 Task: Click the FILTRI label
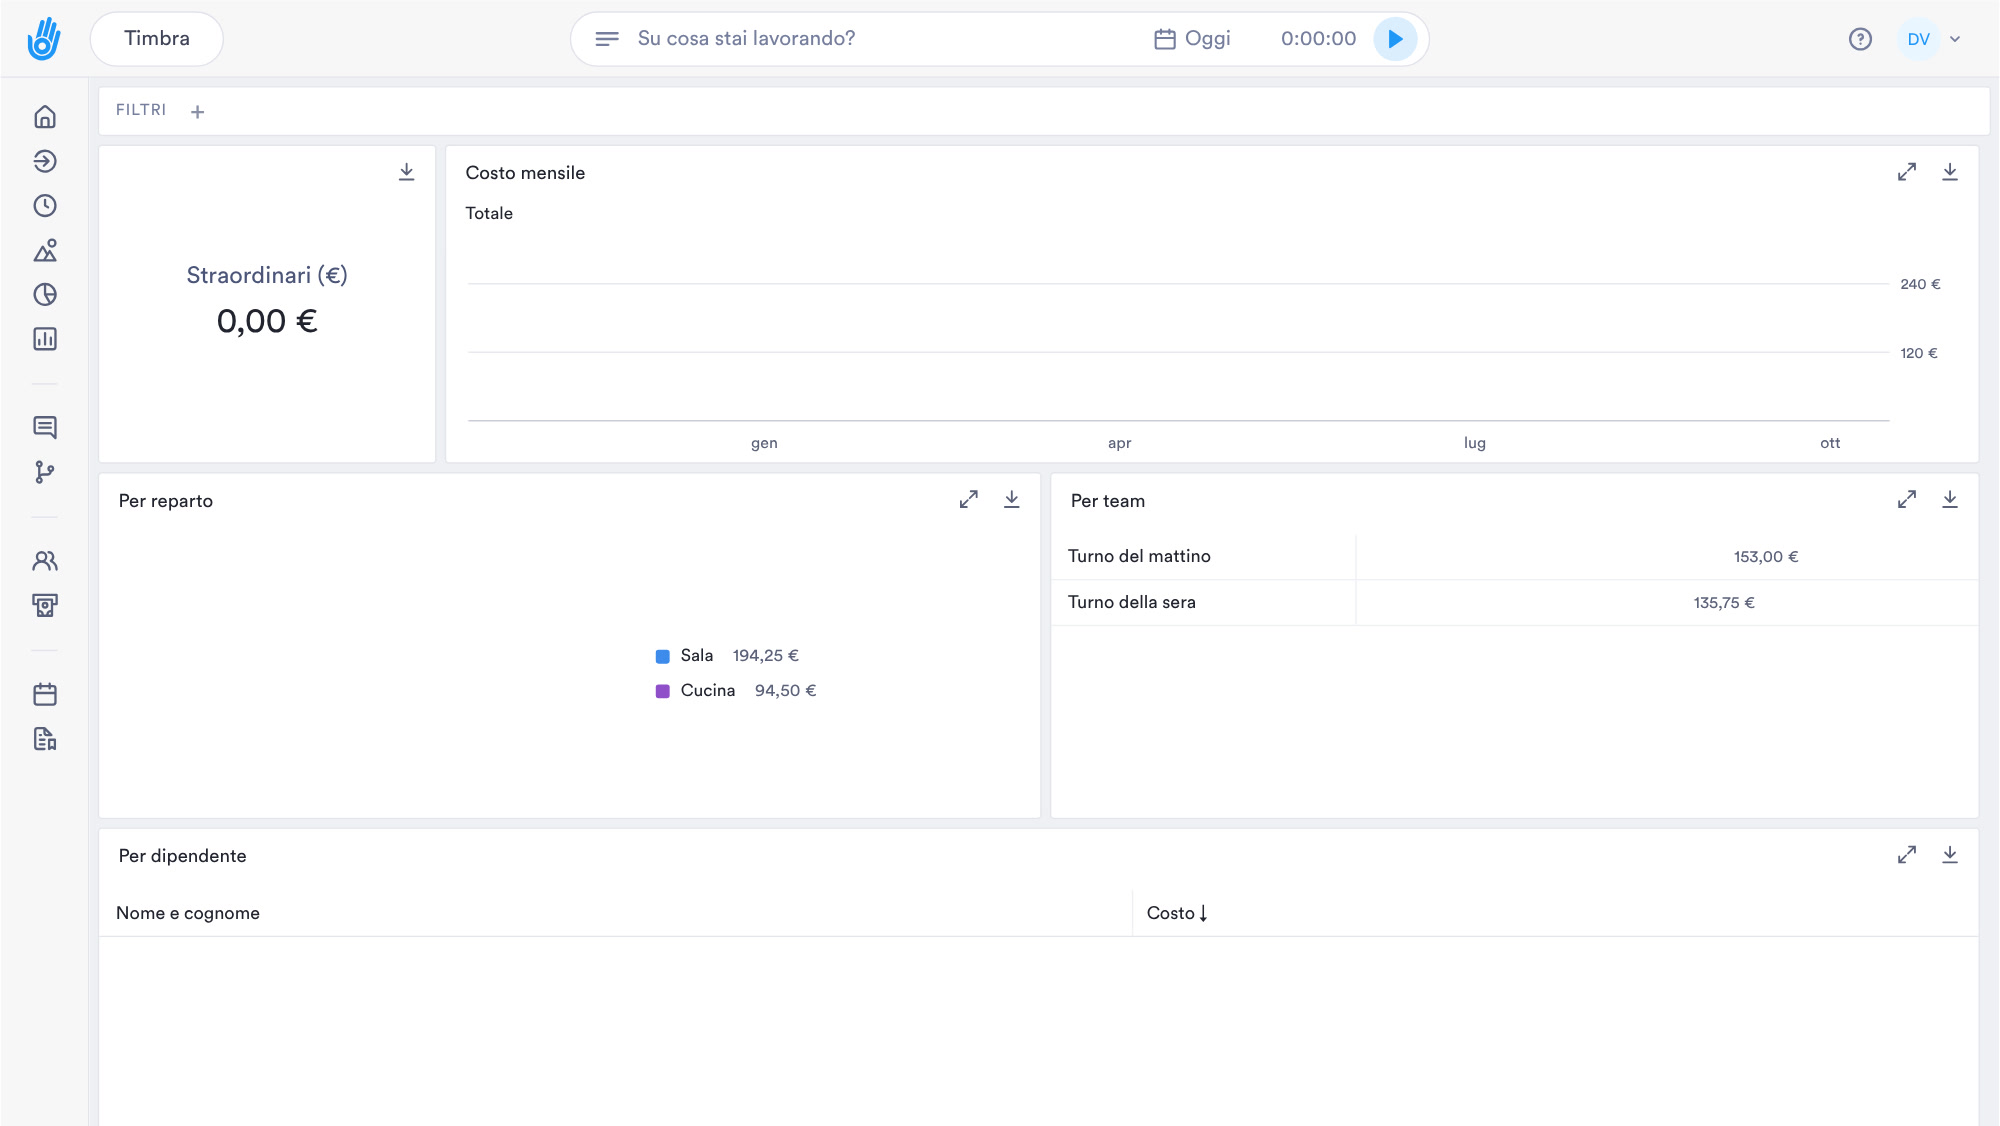click(141, 110)
